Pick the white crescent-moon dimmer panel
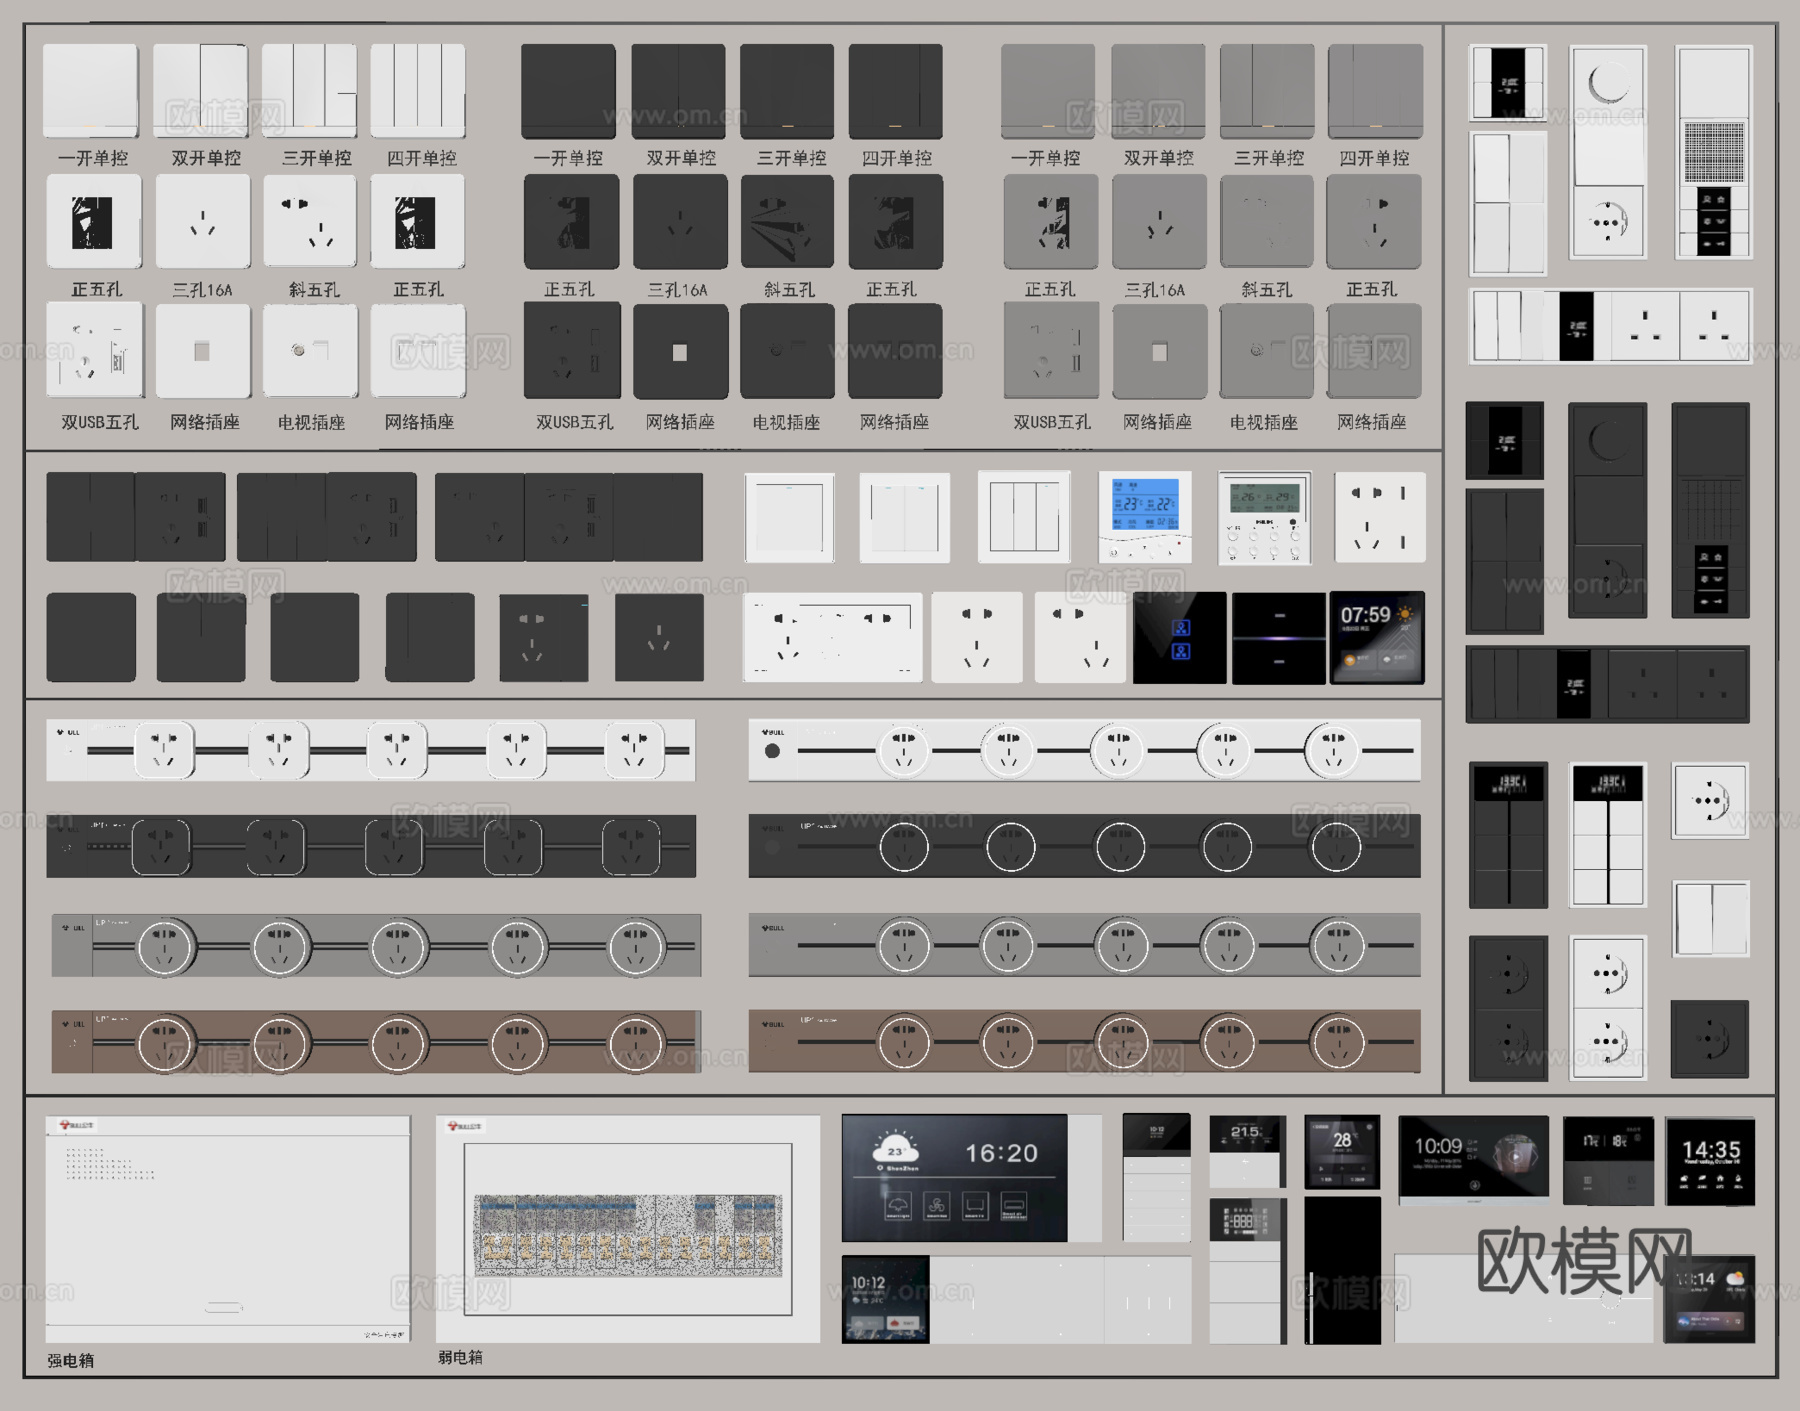The image size is (1800, 1411). point(1608,152)
